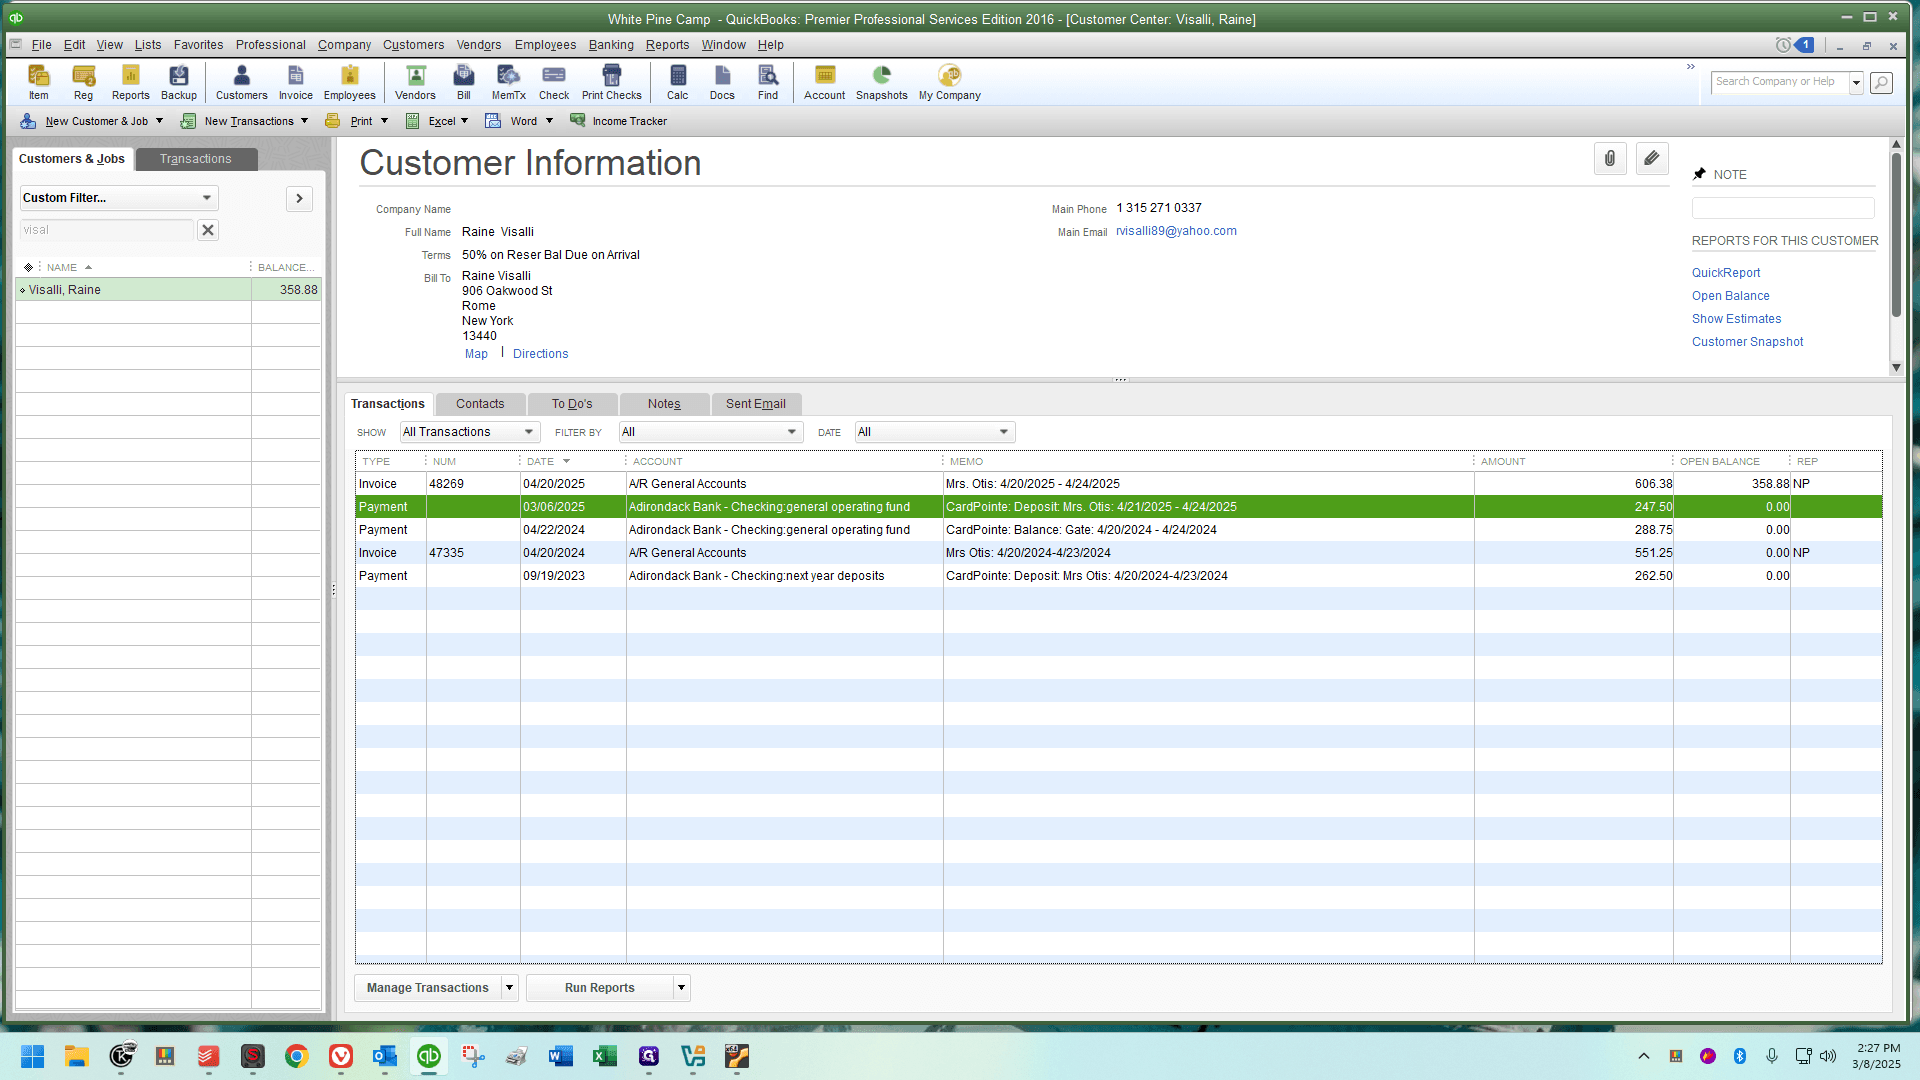The width and height of the screenshot is (1920, 1080).
Task: Select the Visalli, Raine customer row
Action: click(x=168, y=290)
